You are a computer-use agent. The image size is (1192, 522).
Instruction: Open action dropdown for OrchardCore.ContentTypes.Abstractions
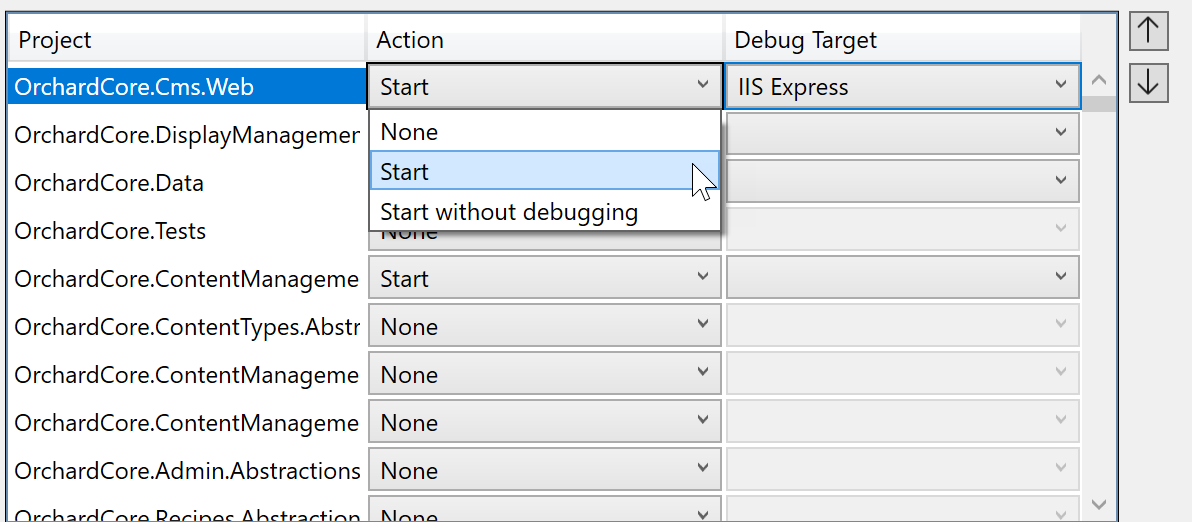pos(544,327)
